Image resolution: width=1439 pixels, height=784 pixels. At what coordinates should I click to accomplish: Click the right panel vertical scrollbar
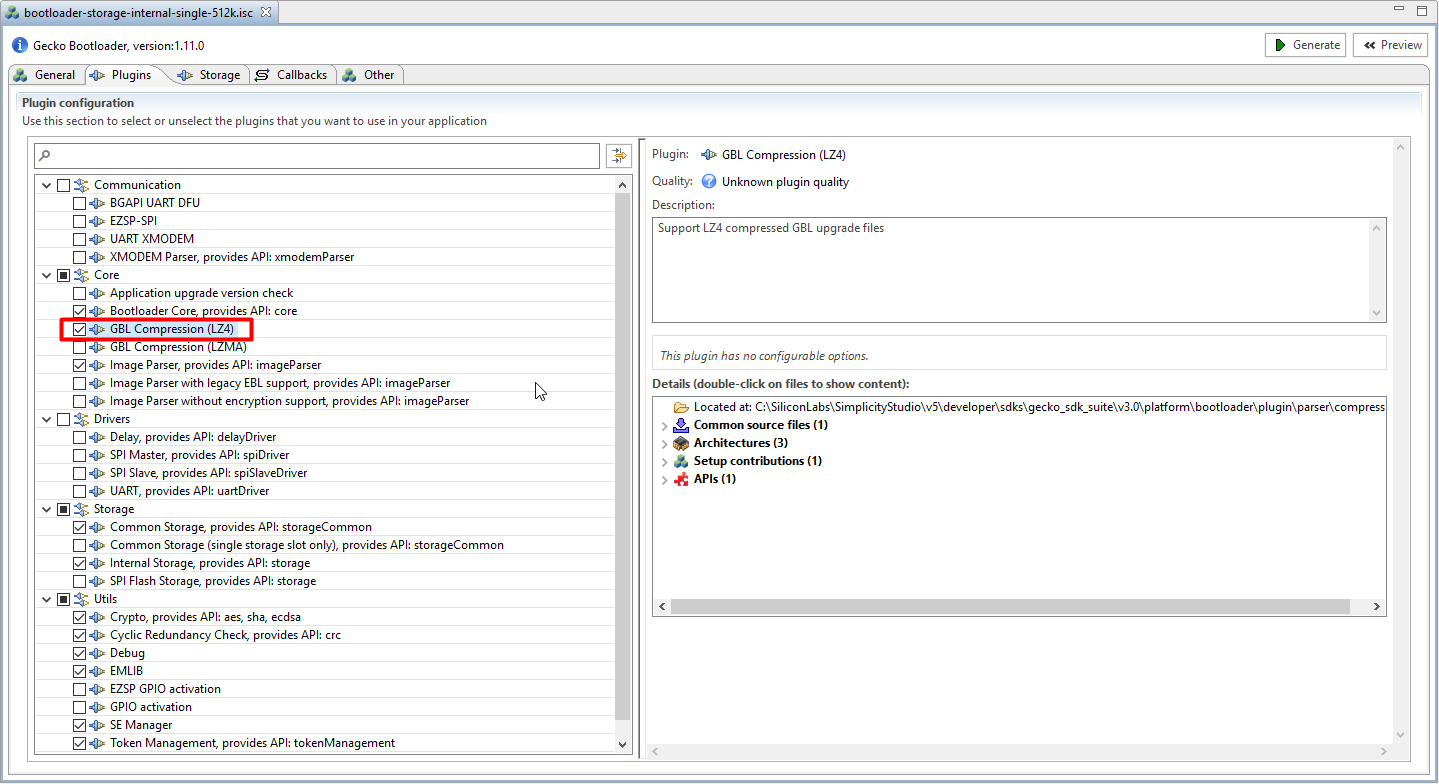1401,440
